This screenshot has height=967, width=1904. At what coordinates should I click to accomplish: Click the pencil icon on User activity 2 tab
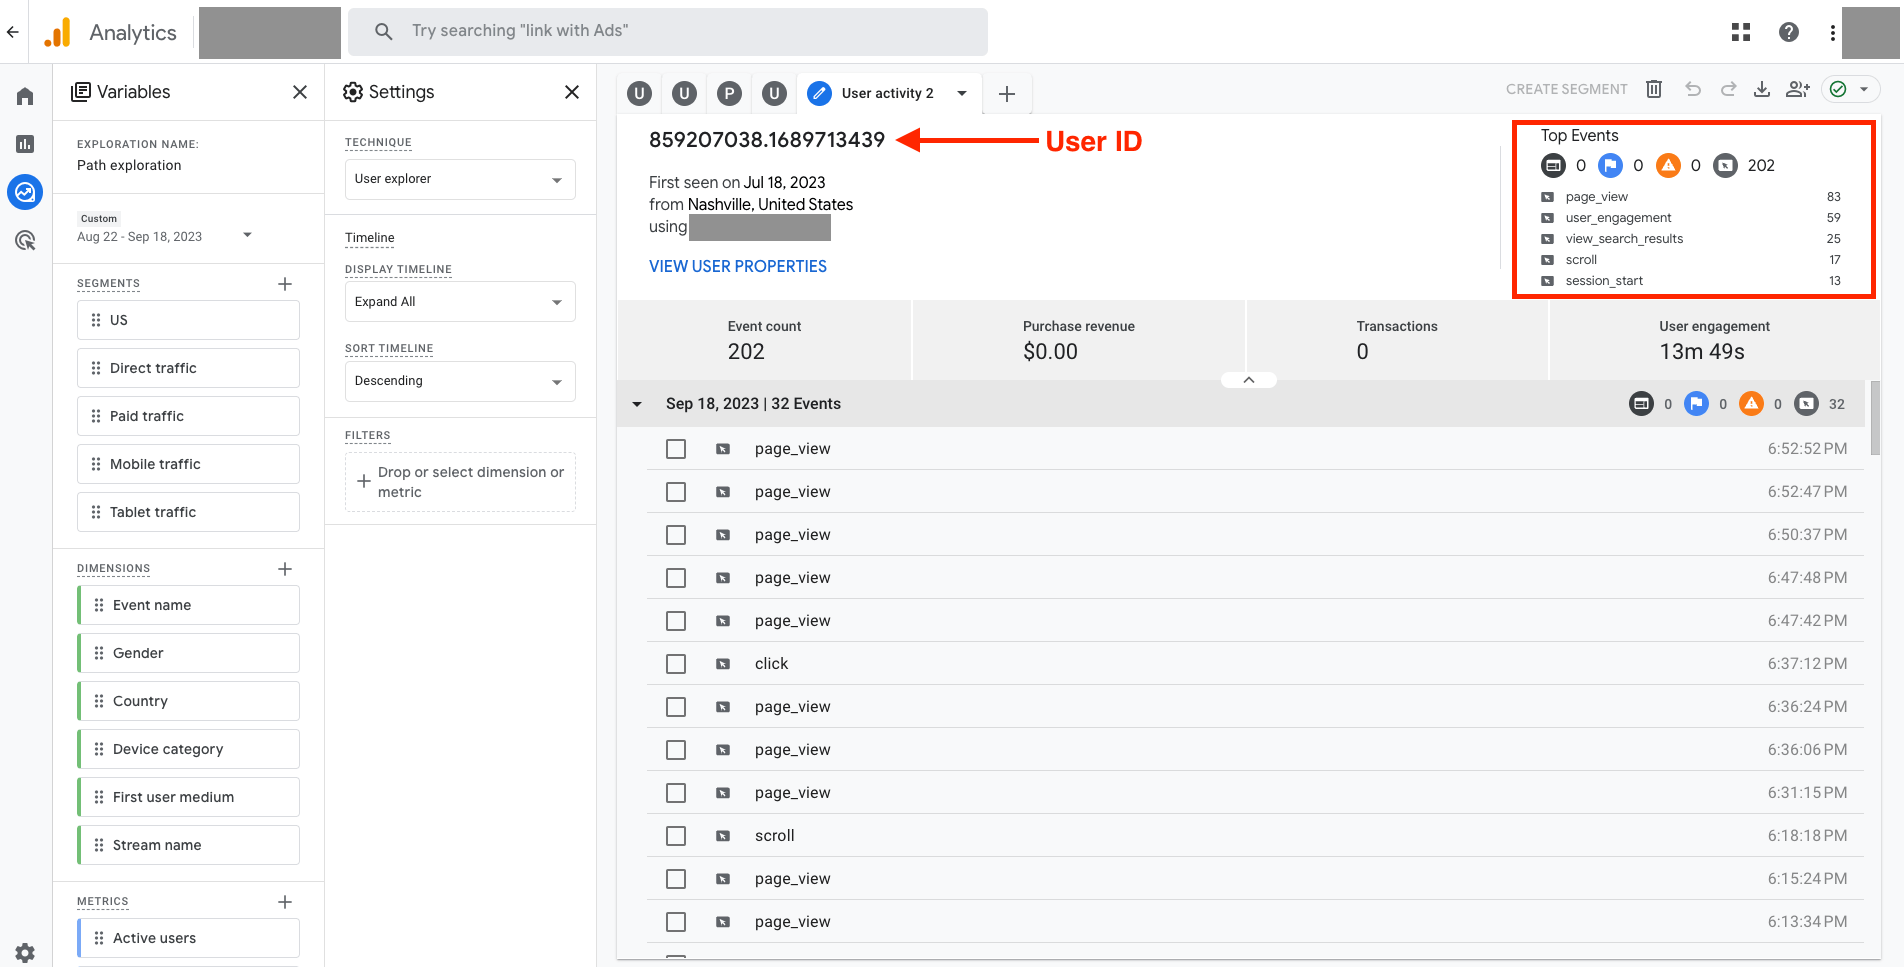pyautogui.click(x=819, y=93)
